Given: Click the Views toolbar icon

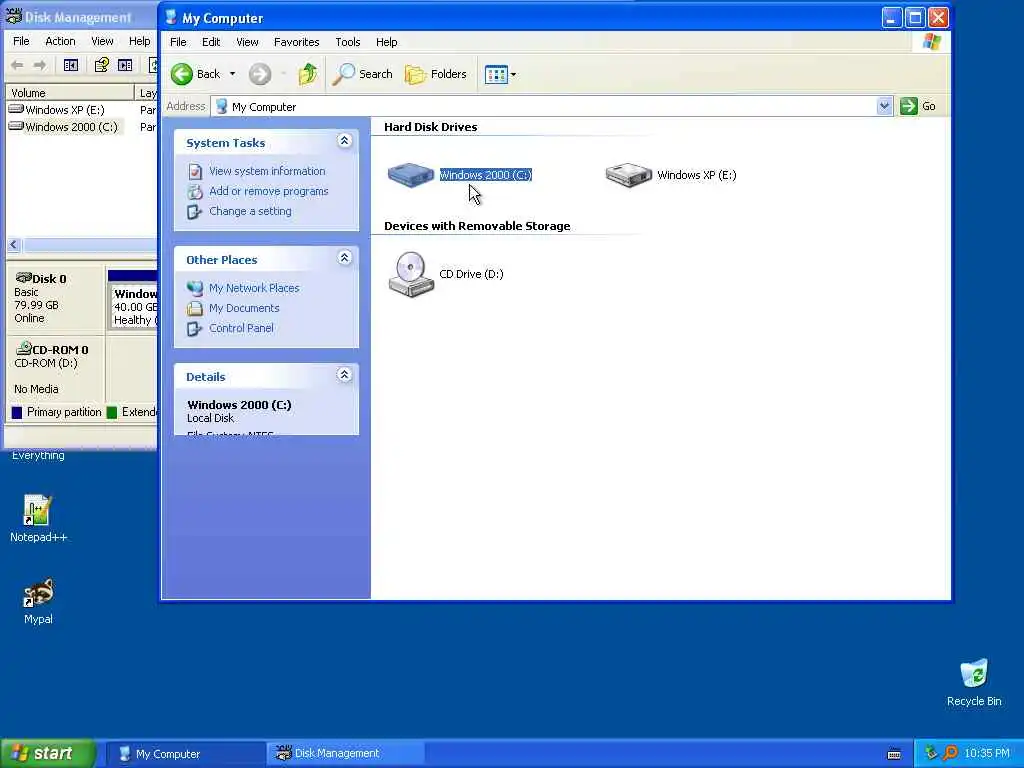Looking at the screenshot, I should (496, 74).
